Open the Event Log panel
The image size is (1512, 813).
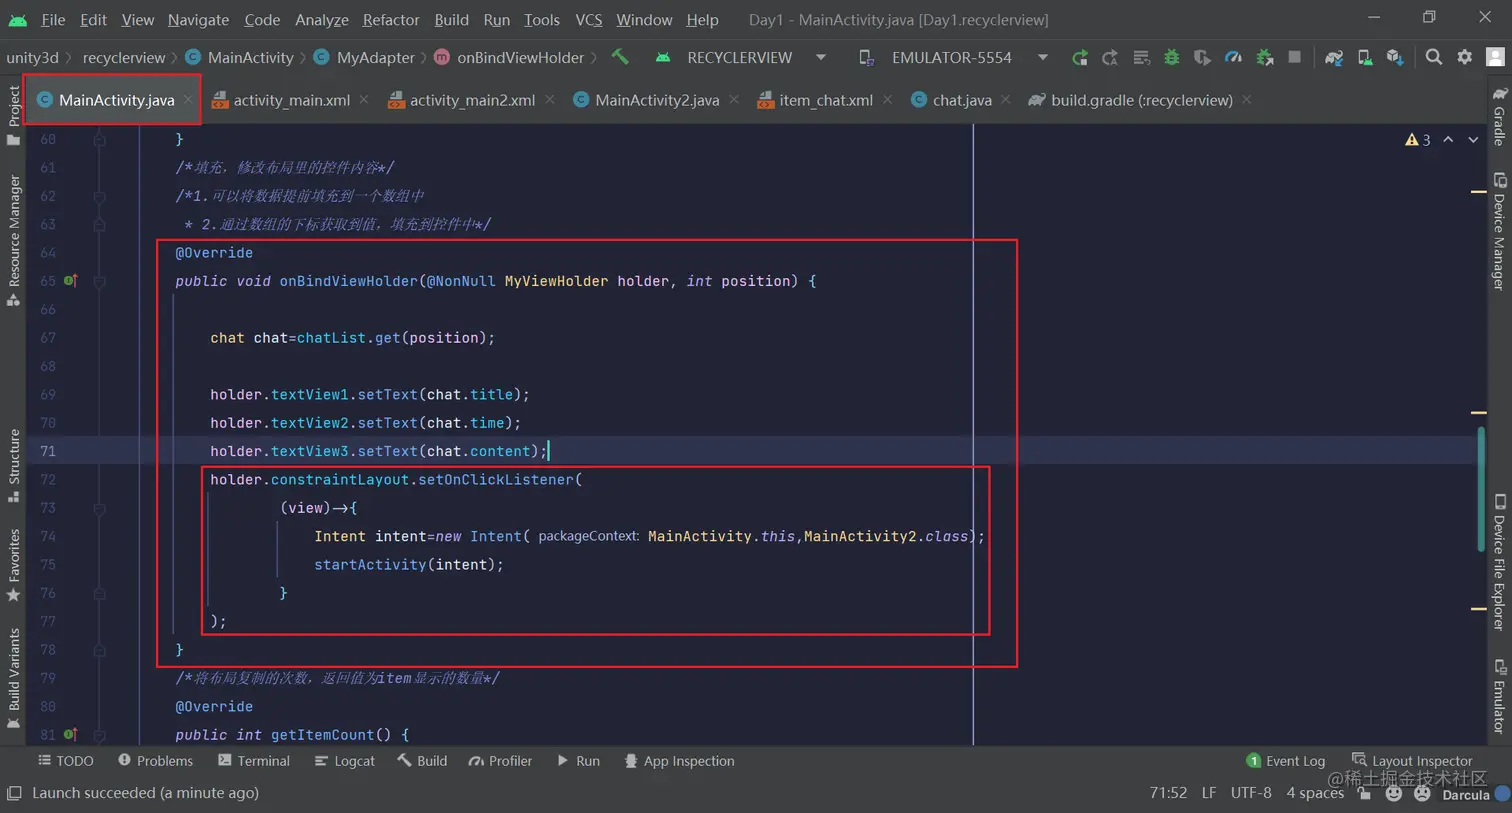pyautogui.click(x=1286, y=761)
